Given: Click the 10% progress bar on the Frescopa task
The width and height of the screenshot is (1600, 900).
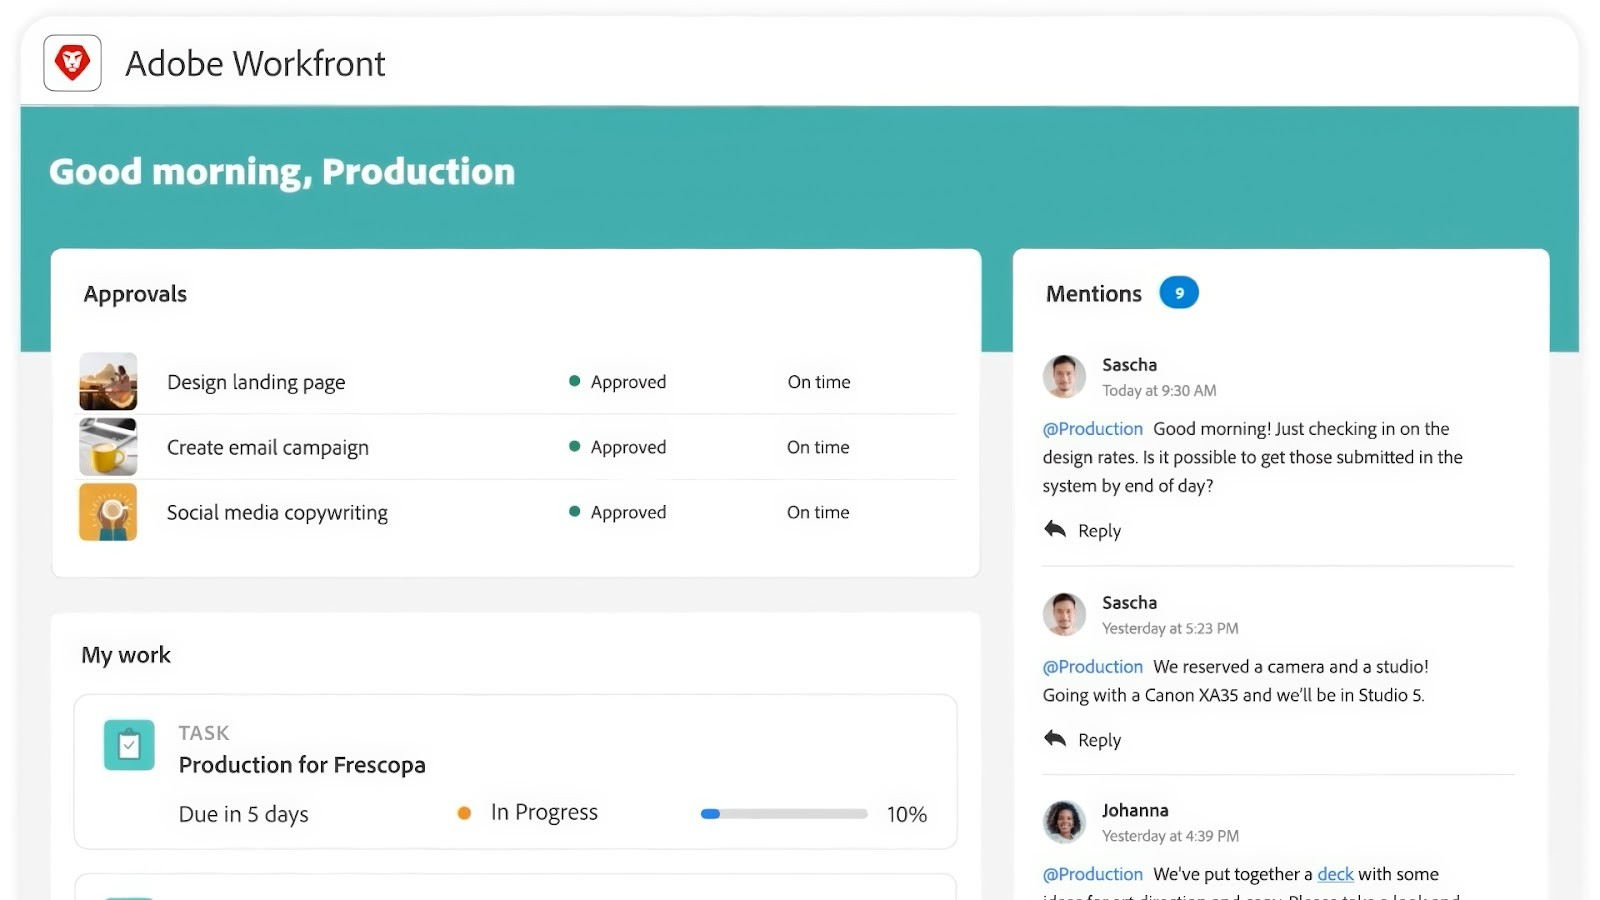Looking at the screenshot, I should (783, 813).
